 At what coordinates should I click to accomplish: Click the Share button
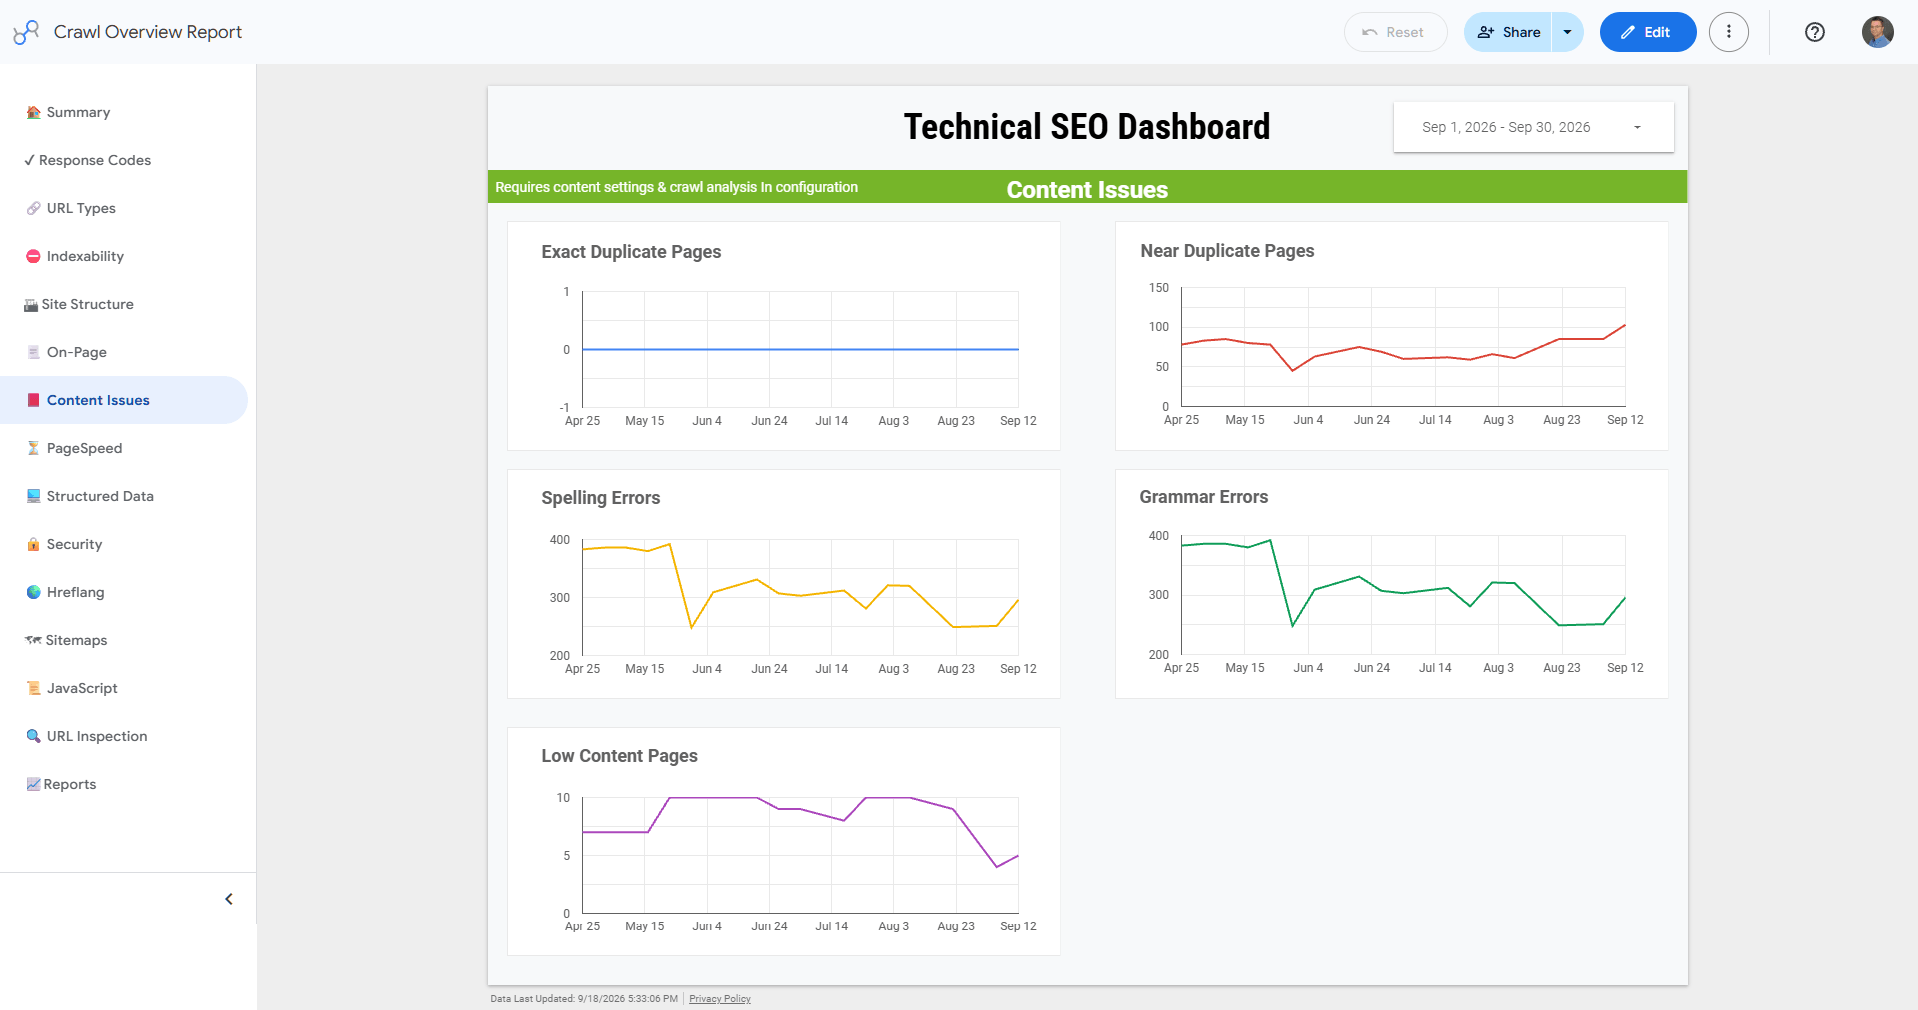tap(1508, 32)
